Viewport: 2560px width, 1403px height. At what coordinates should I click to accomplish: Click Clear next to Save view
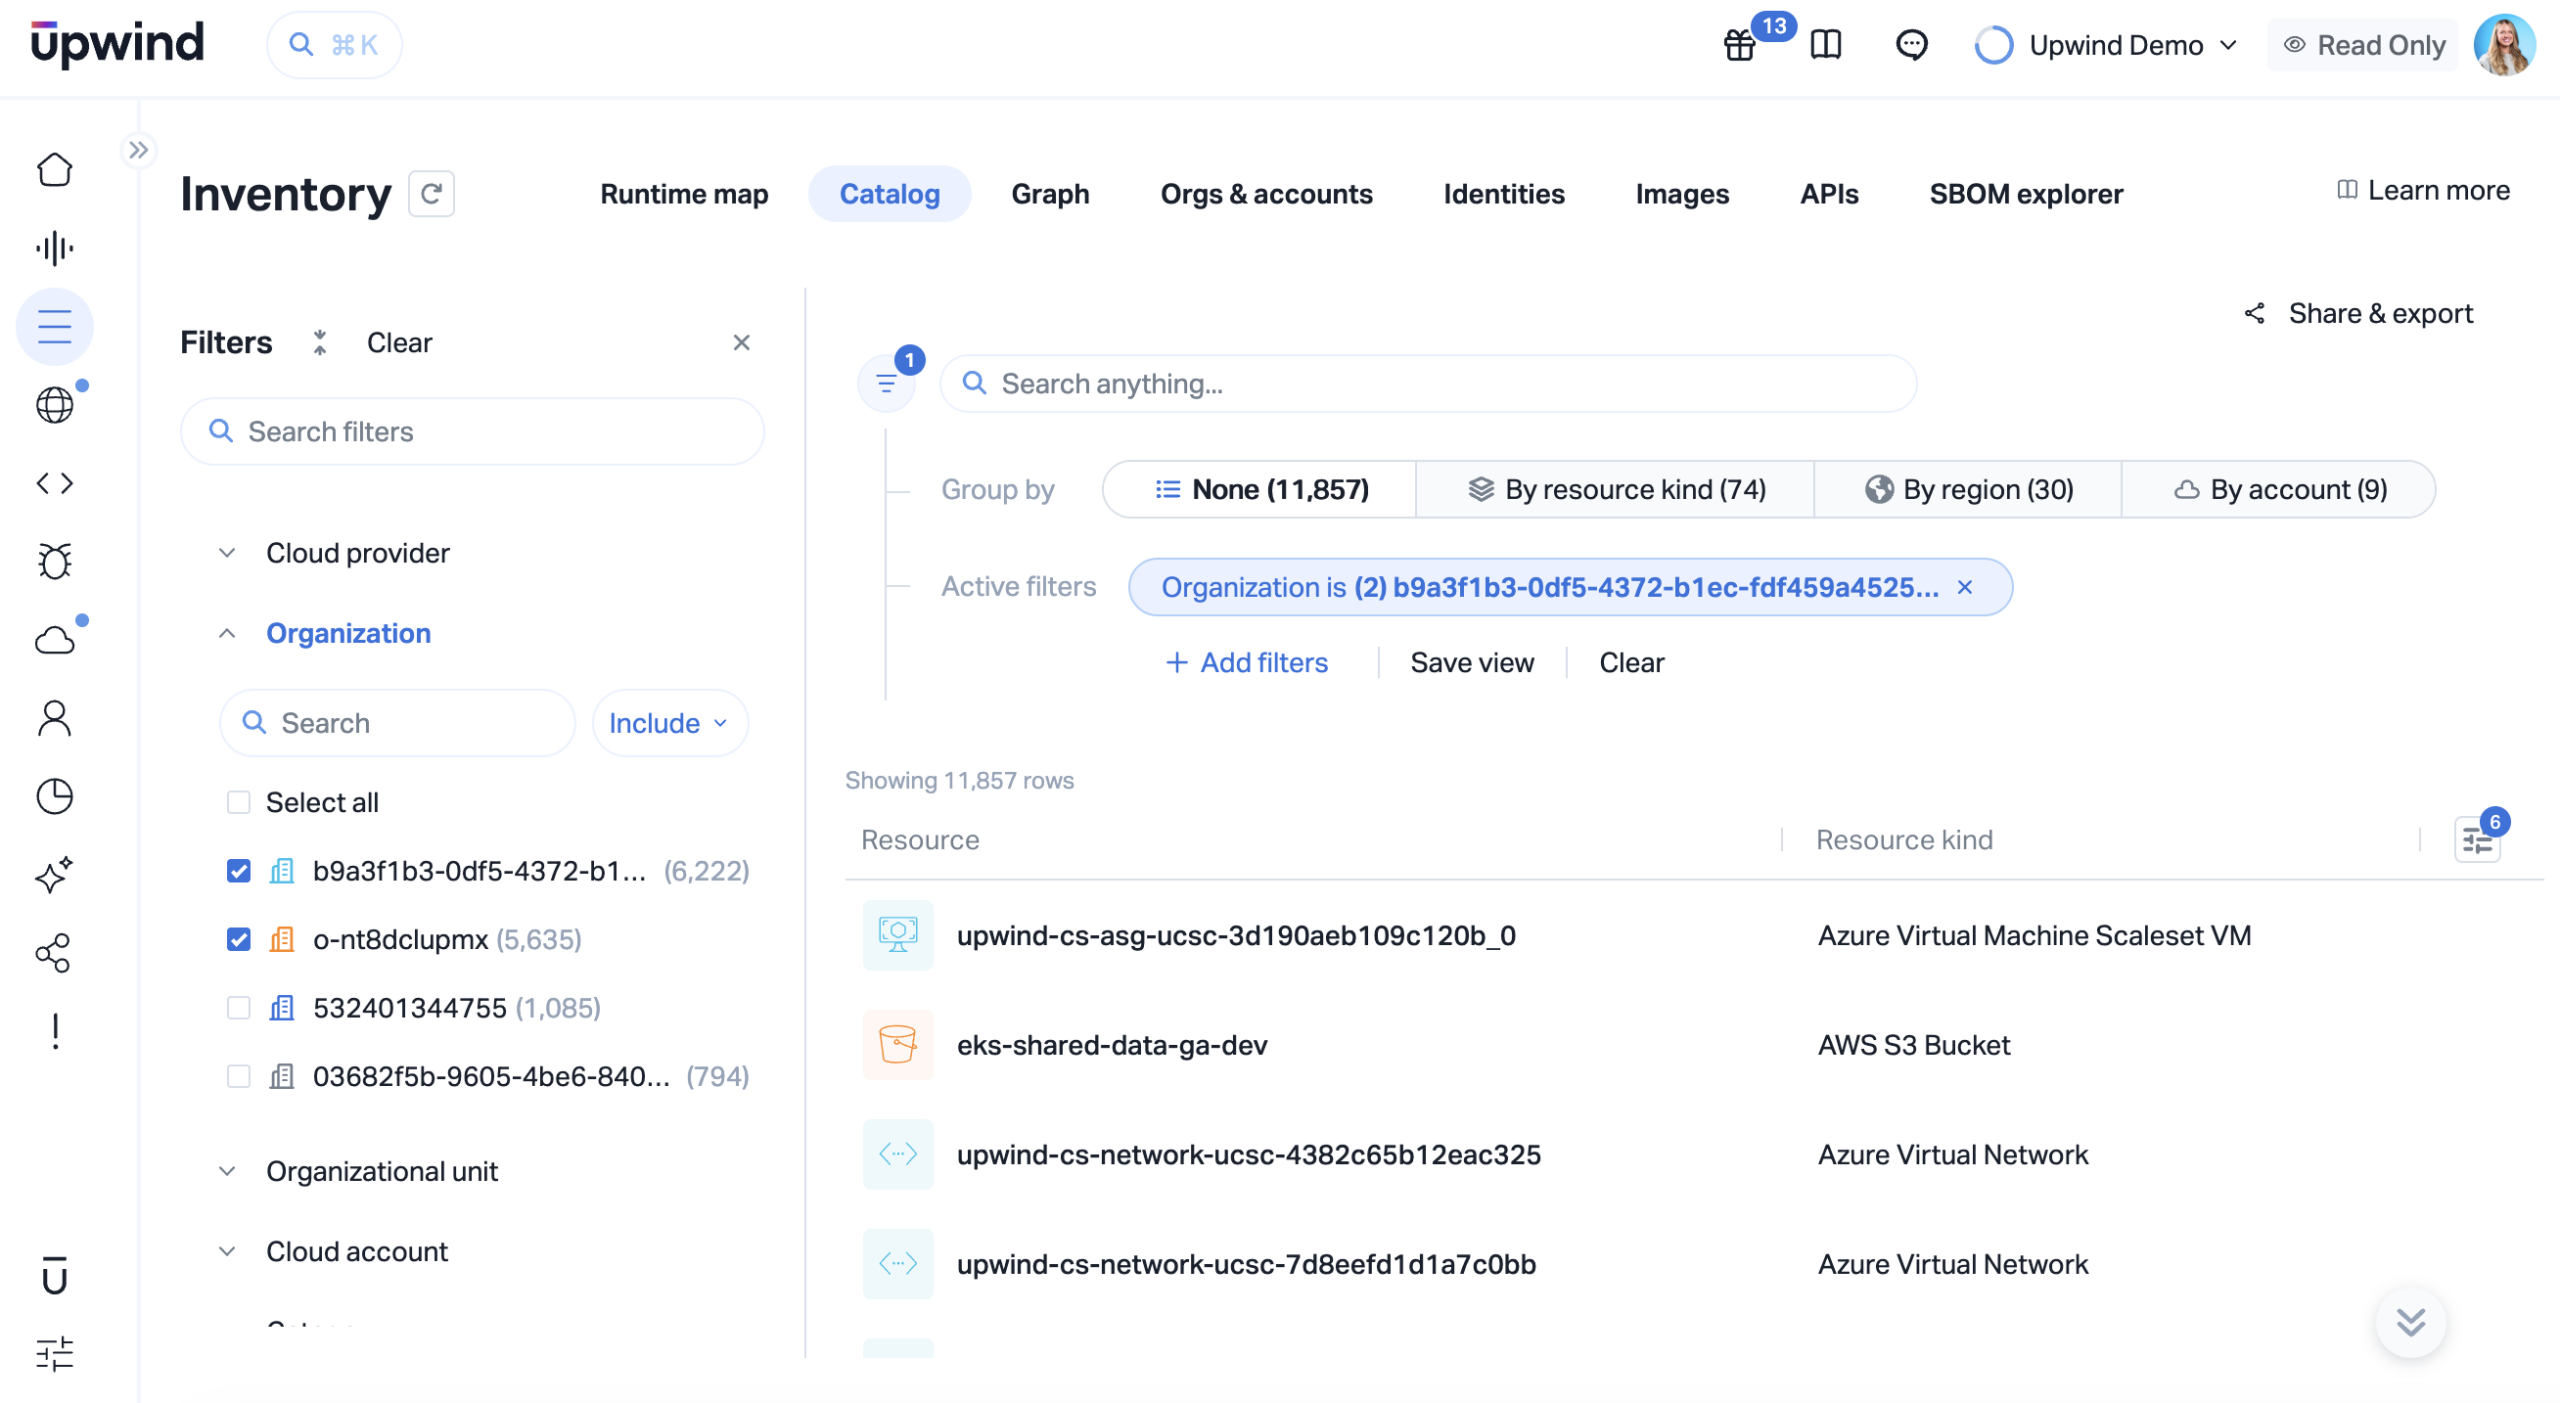pos(1631,662)
